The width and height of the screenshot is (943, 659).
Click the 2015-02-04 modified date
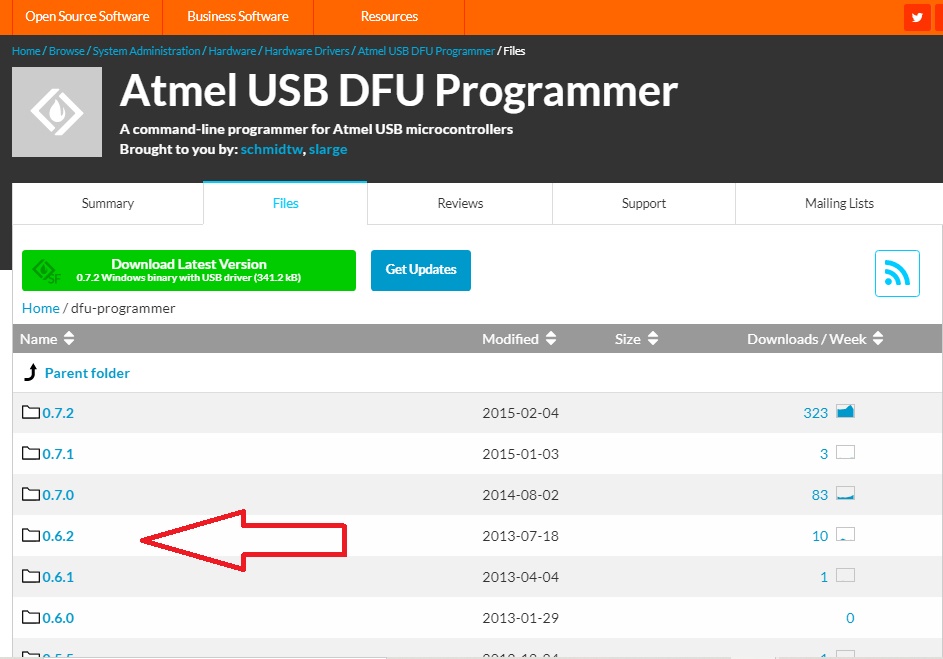pos(520,413)
